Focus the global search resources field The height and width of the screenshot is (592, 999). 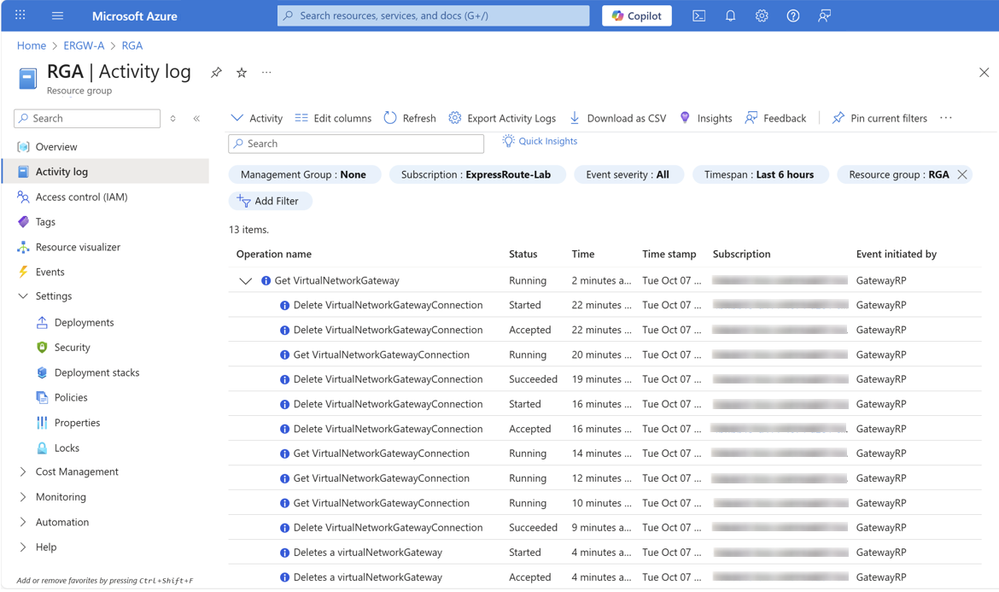point(433,16)
